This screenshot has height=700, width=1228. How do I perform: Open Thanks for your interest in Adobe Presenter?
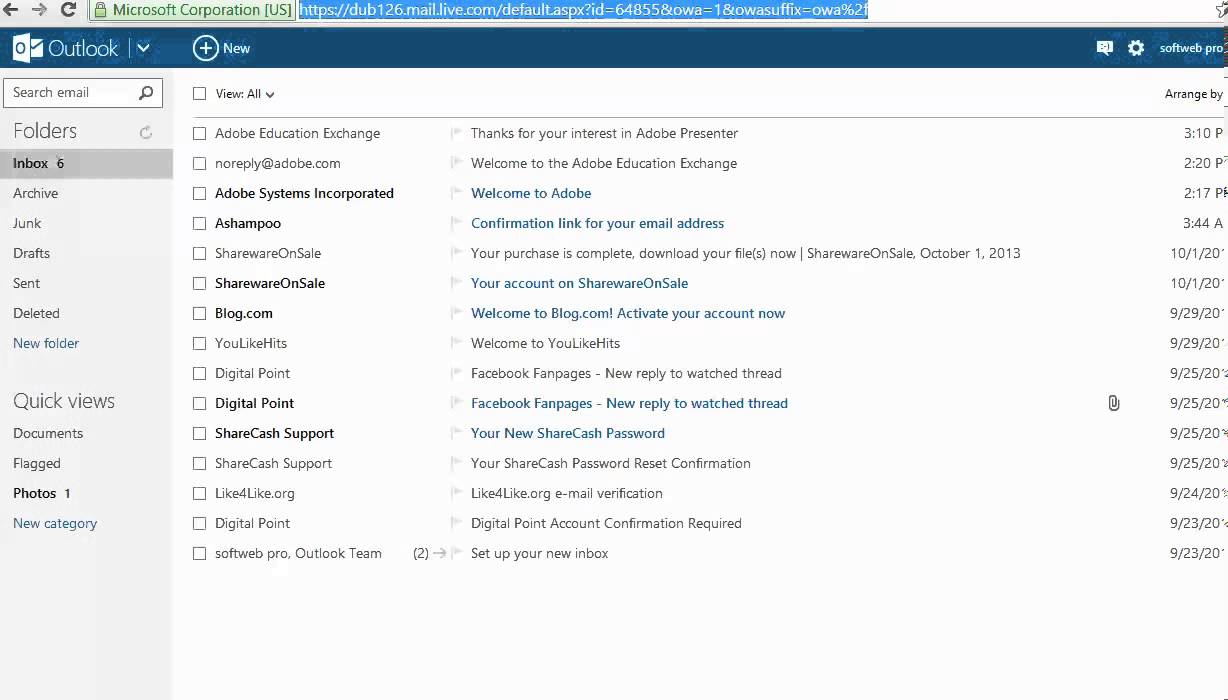[604, 133]
